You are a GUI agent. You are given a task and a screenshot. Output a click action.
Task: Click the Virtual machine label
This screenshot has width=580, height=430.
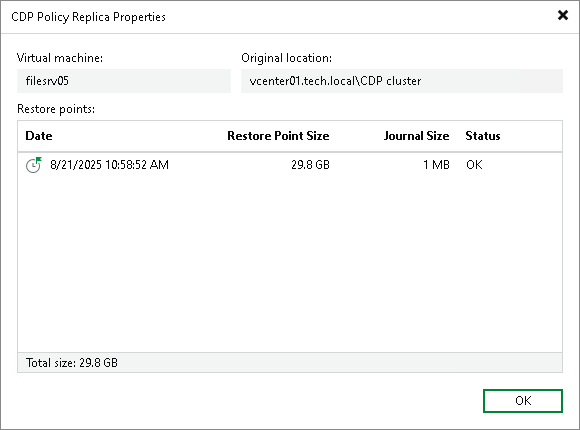60,58
